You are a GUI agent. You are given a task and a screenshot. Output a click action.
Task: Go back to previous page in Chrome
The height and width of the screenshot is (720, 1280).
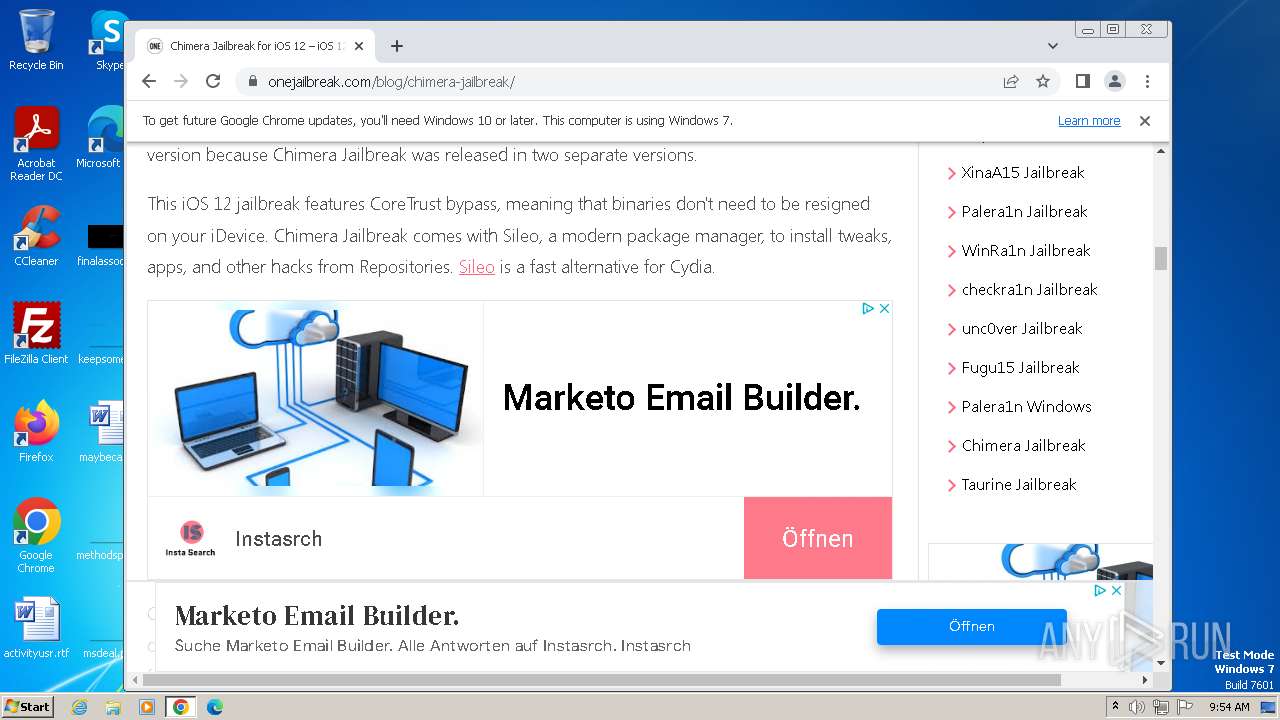pyautogui.click(x=149, y=82)
